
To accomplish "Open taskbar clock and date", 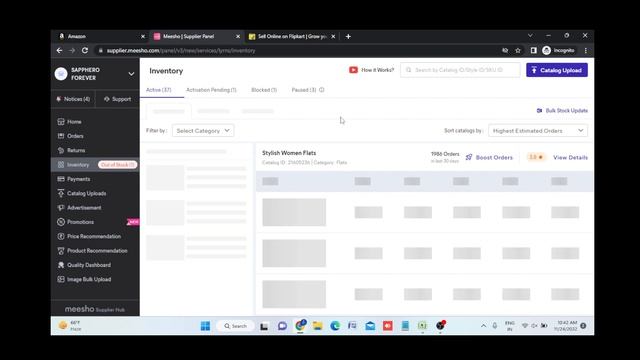I will 566,326.
